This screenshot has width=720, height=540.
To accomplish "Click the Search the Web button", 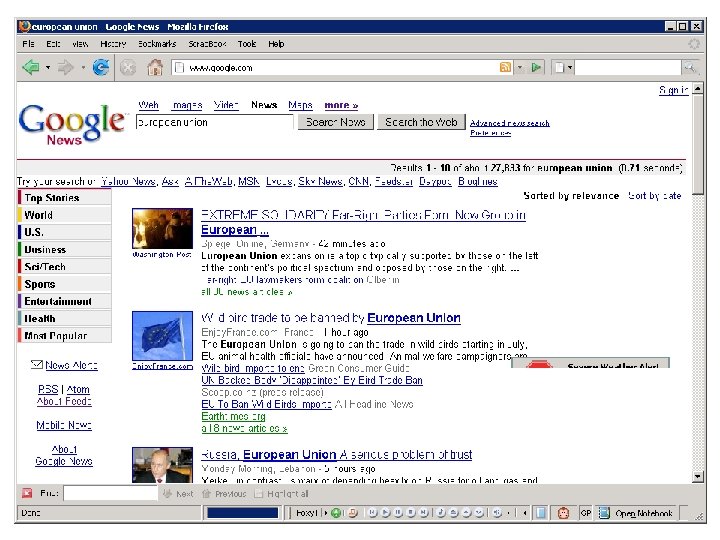I will click(421, 122).
